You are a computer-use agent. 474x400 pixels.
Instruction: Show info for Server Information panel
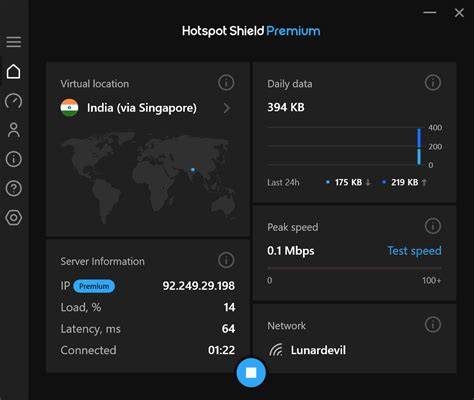226,260
